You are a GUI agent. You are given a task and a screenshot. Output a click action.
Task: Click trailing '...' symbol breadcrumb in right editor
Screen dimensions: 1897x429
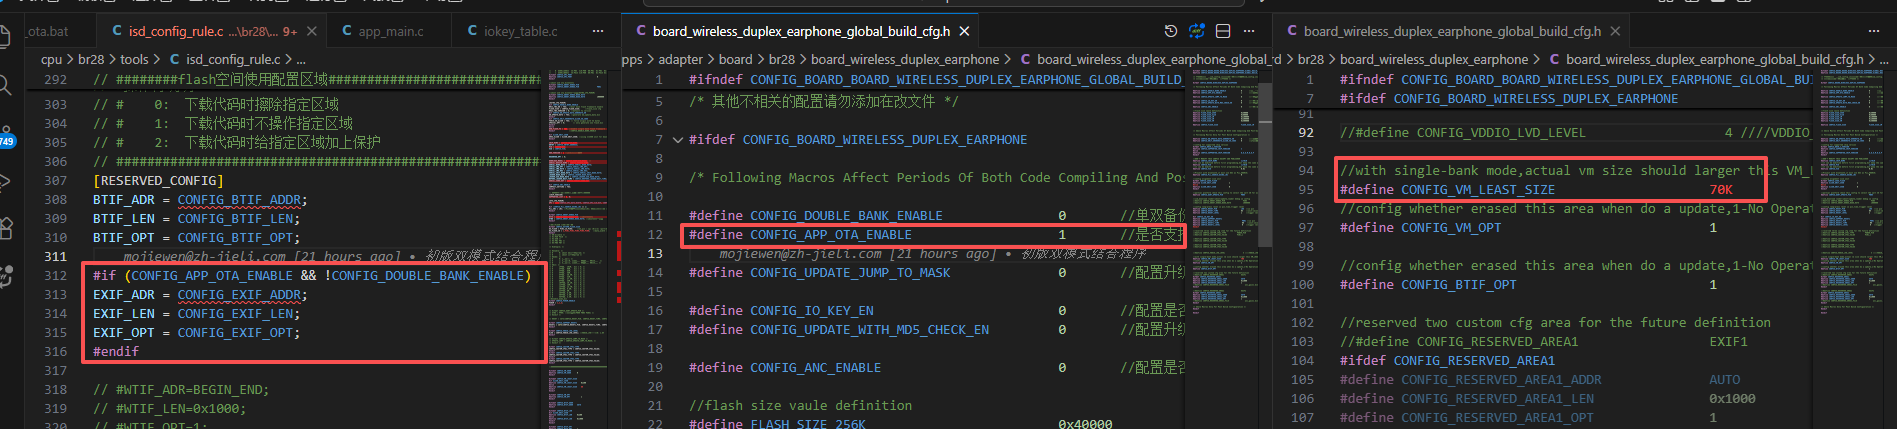1886,59
